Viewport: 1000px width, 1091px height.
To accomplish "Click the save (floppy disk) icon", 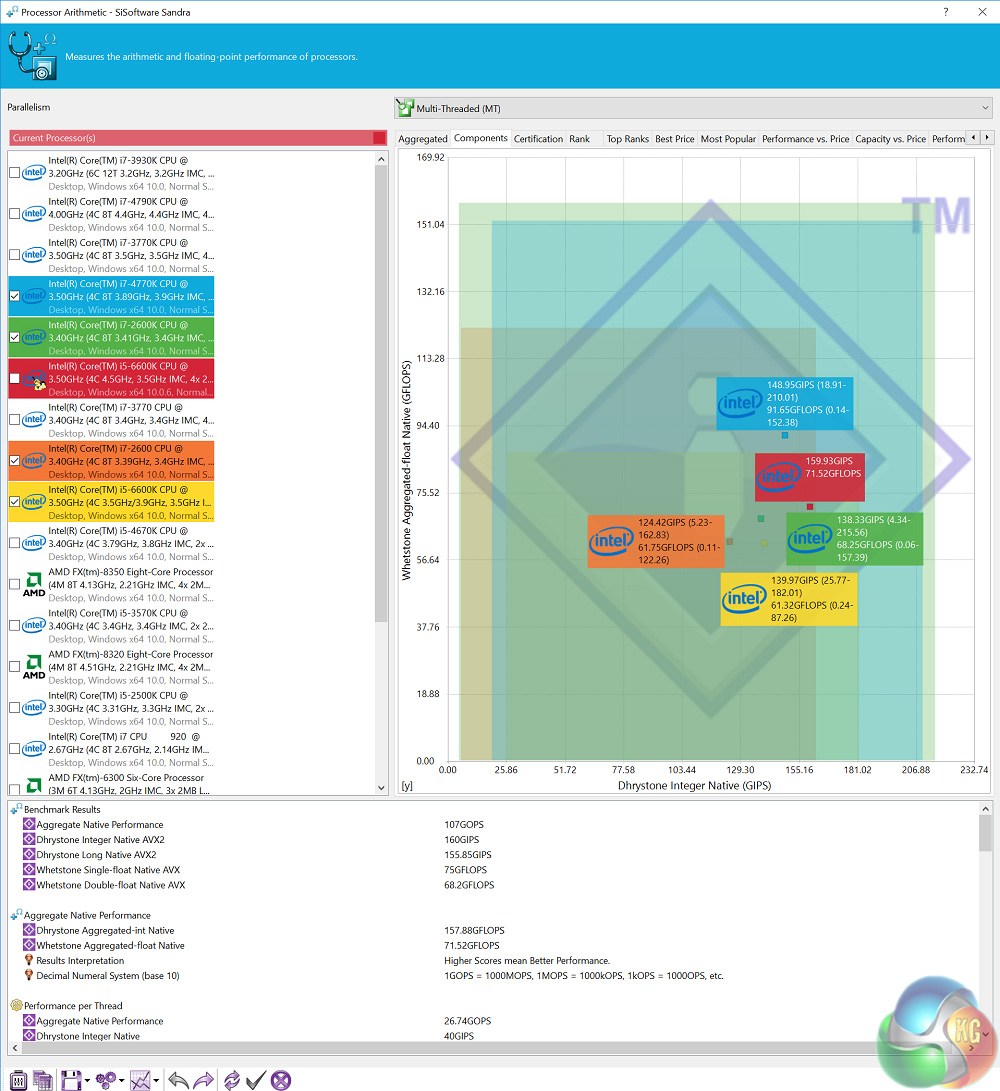I will (70, 1079).
